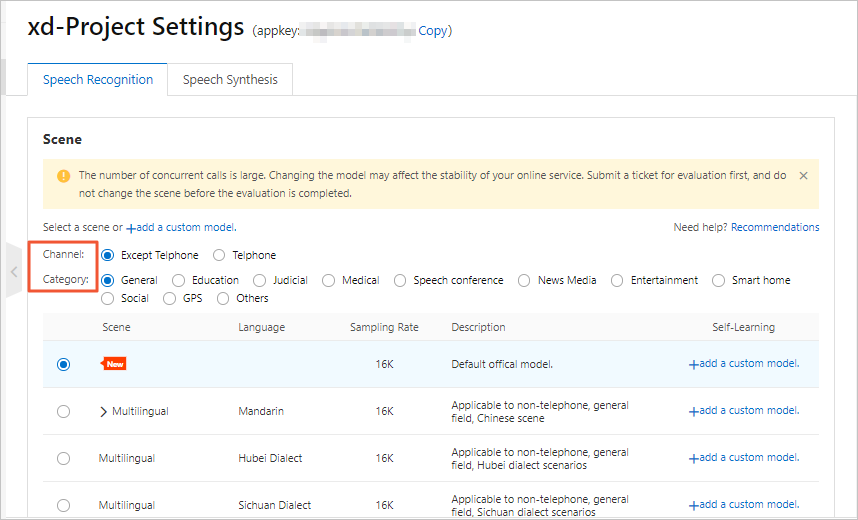Select the default official model scene
The width and height of the screenshot is (858, 520).
63,365
